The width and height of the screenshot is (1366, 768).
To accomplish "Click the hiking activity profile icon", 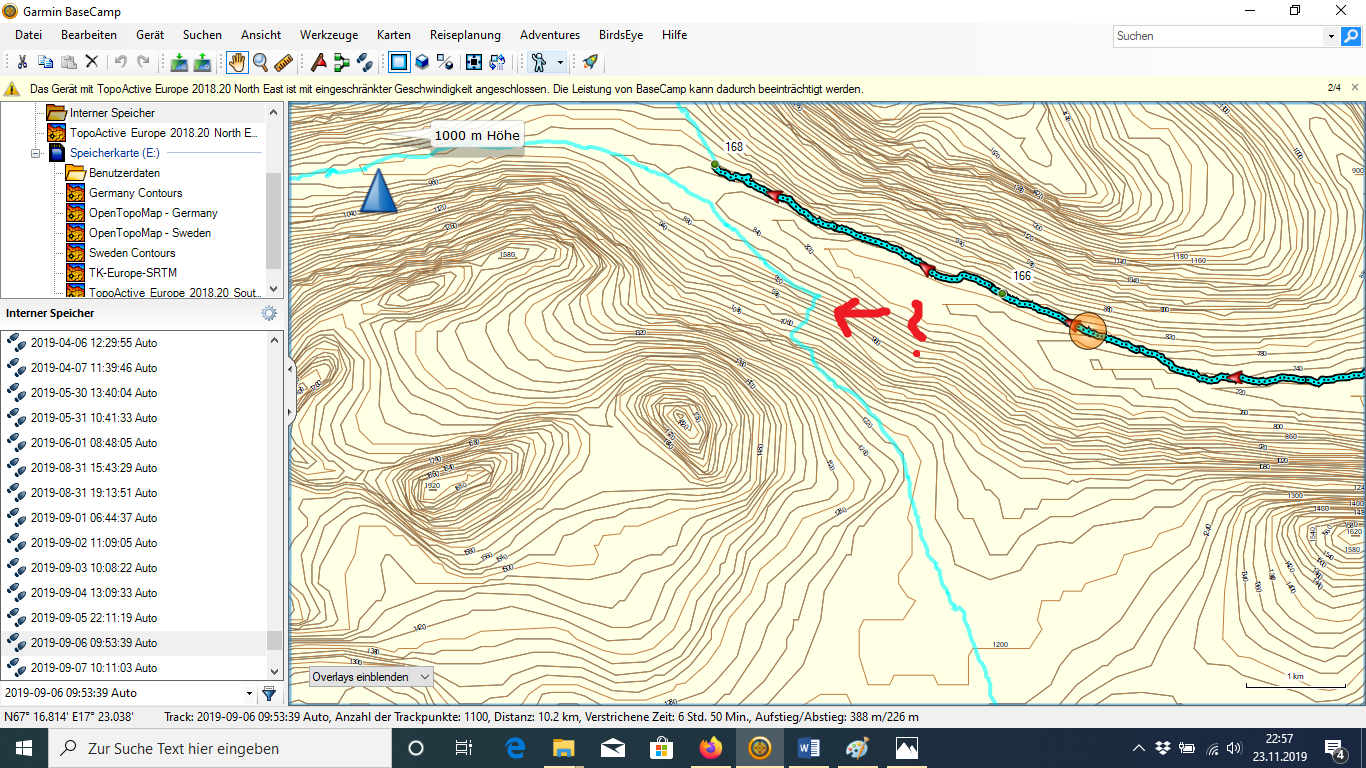I will [539, 62].
